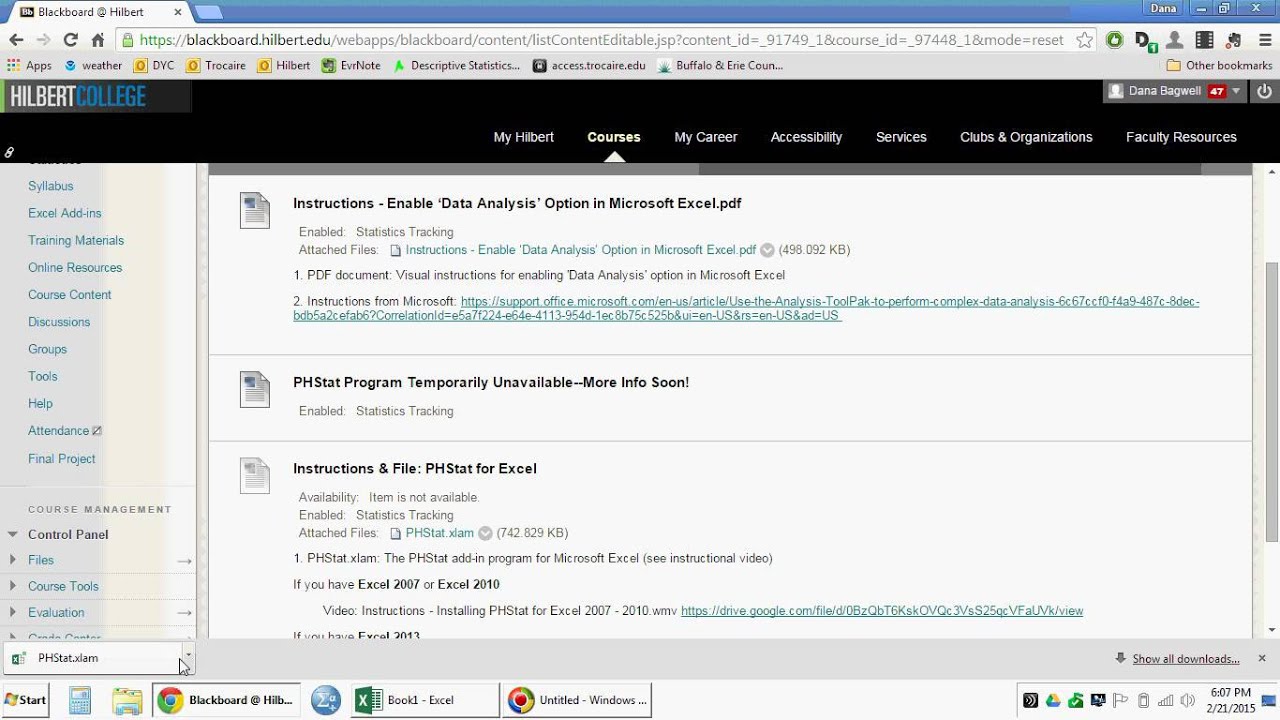This screenshot has height=720, width=1280.
Task: Click the Files arrow shortcut in Control Panel
Action: click(184, 561)
